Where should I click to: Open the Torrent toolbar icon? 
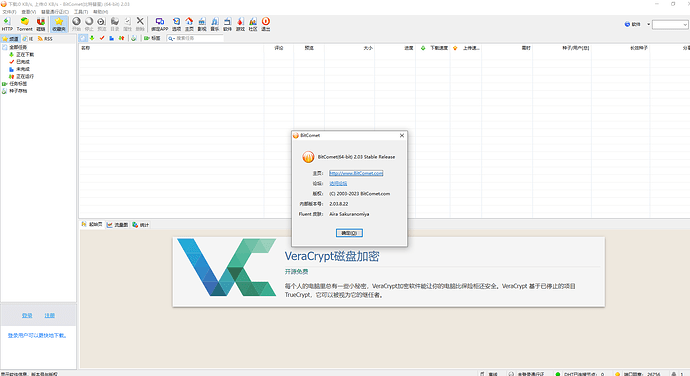tap(25, 24)
